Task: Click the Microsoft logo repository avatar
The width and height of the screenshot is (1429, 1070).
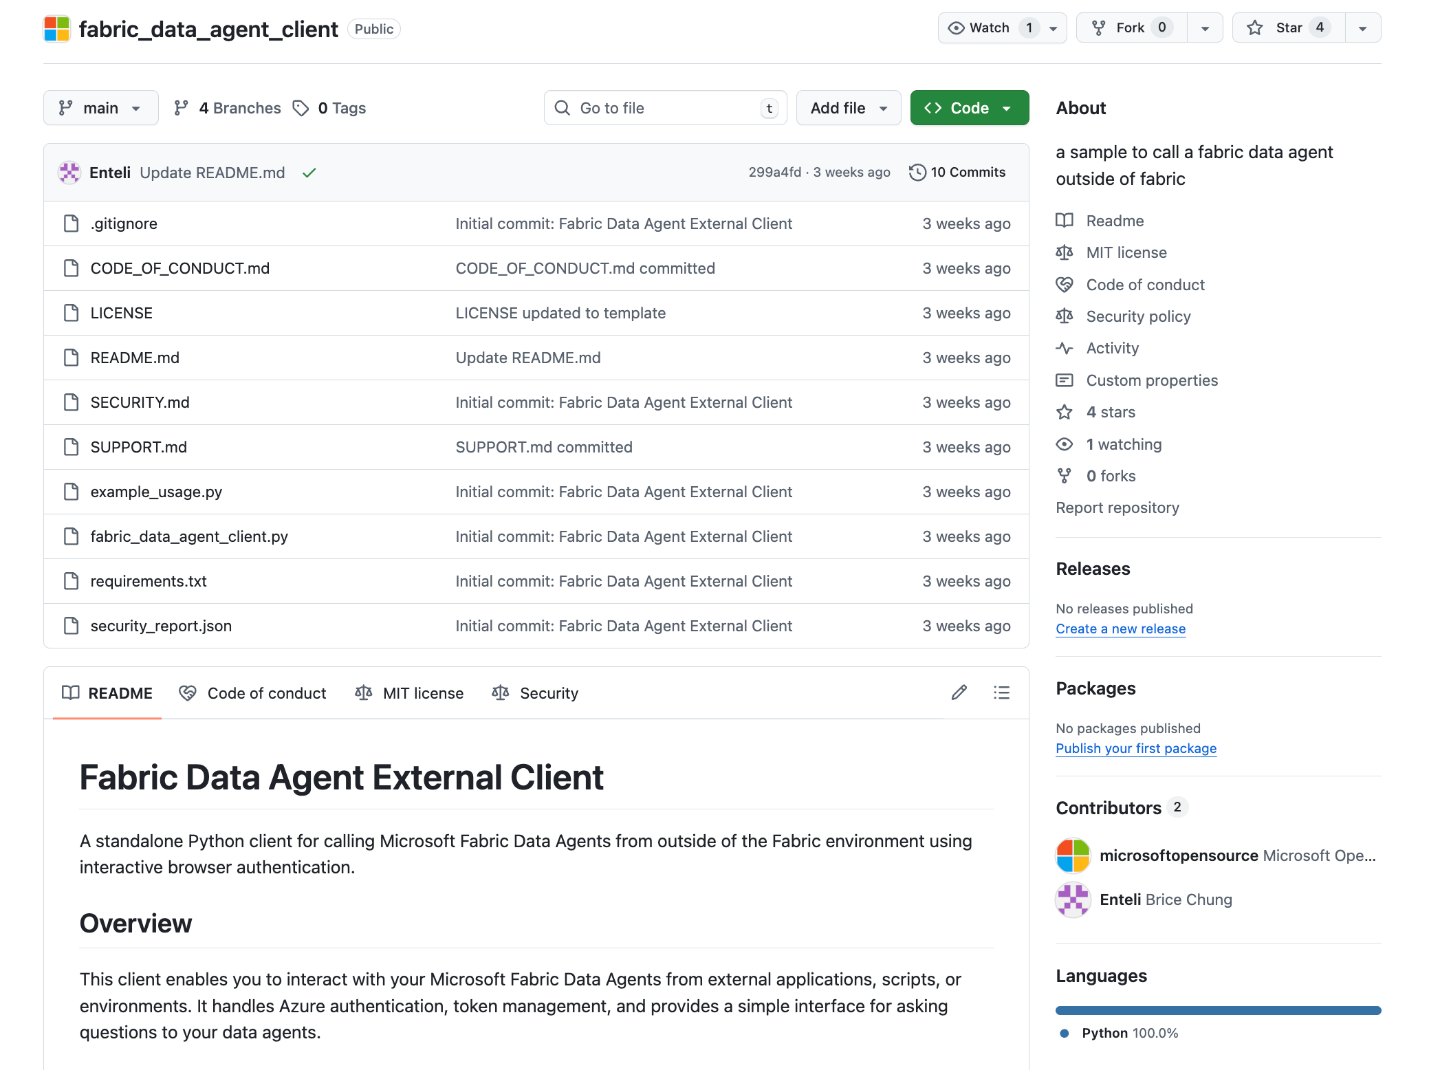Action: coord(57,29)
